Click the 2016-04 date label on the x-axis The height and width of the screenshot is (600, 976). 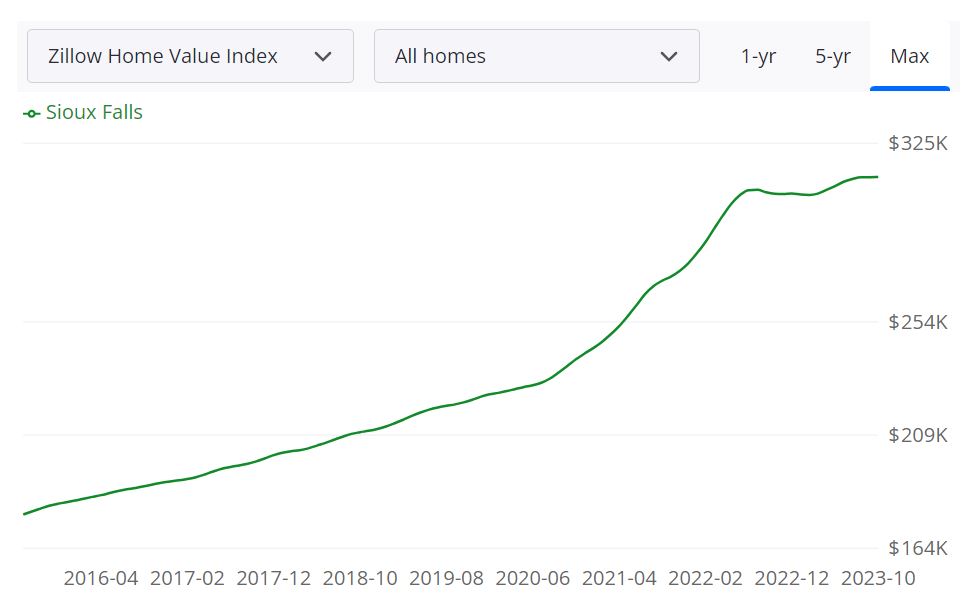point(101,578)
